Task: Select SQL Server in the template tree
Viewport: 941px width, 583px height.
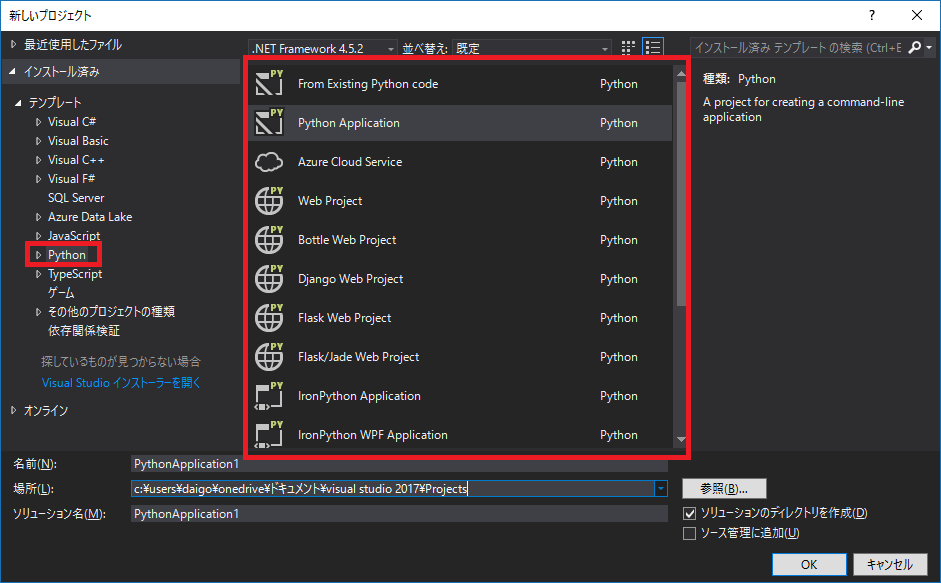Action: pos(76,198)
